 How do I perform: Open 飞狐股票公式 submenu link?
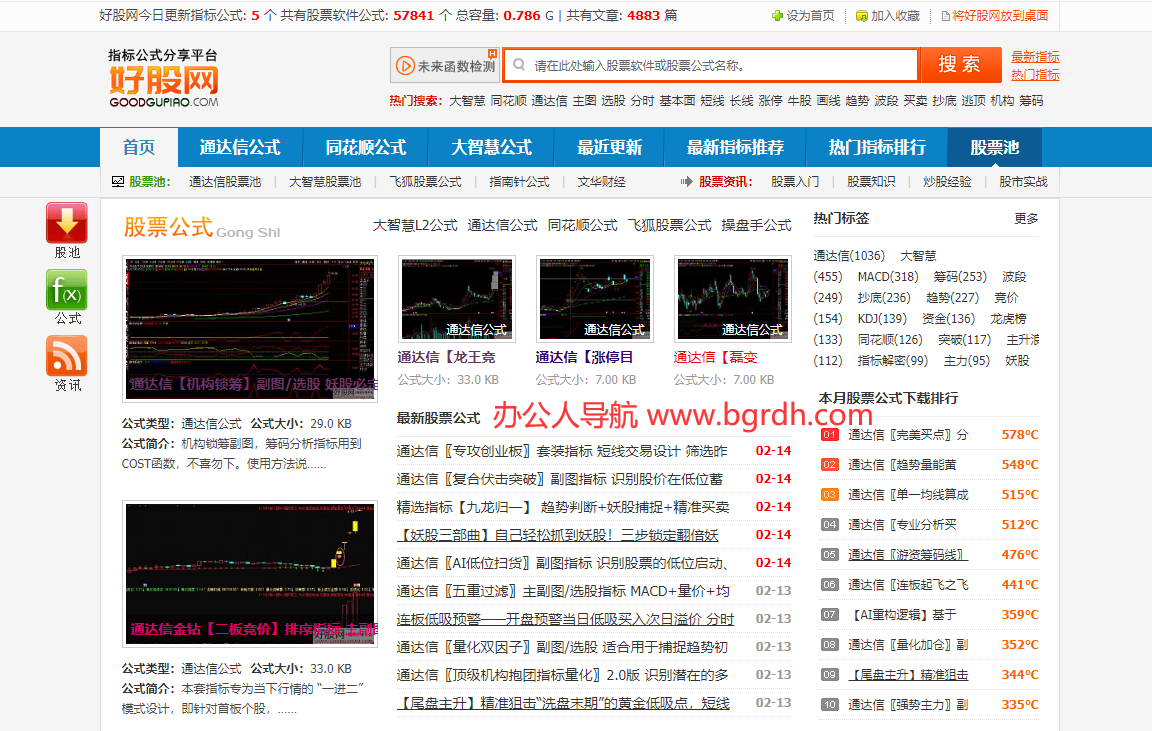(x=425, y=181)
